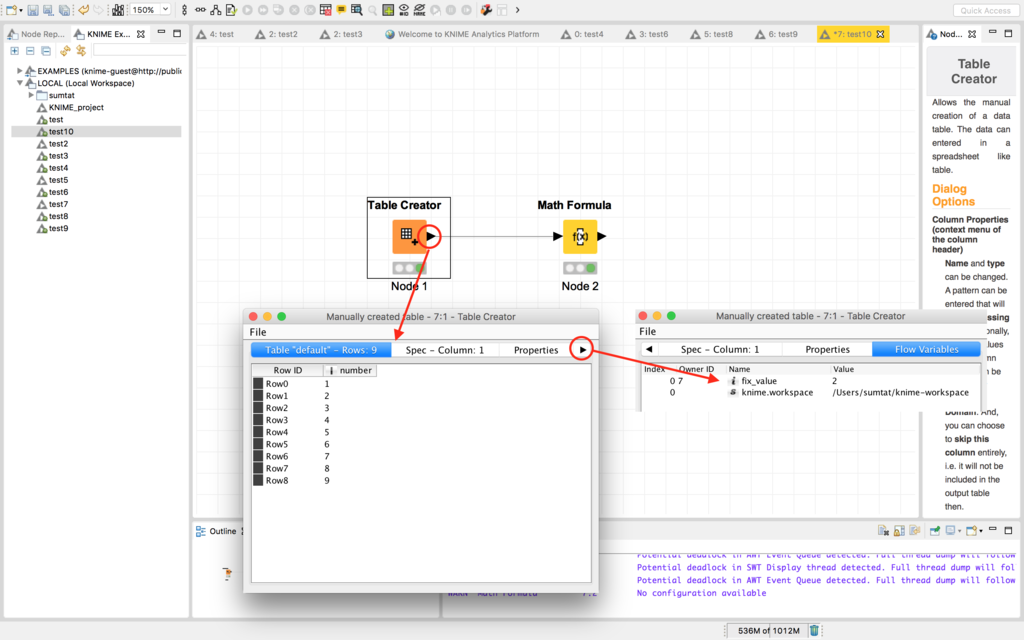Toggle the console Scroll Lock icon
The image size is (1024, 640).
pos(899,531)
